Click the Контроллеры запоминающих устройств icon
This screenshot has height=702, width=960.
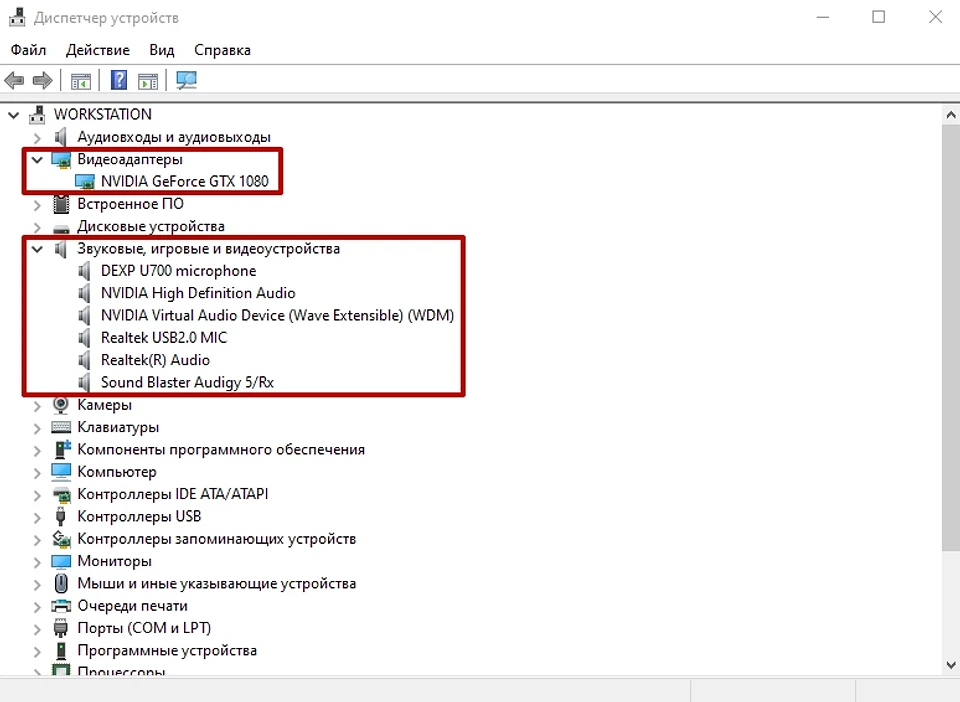pos(61,539)
